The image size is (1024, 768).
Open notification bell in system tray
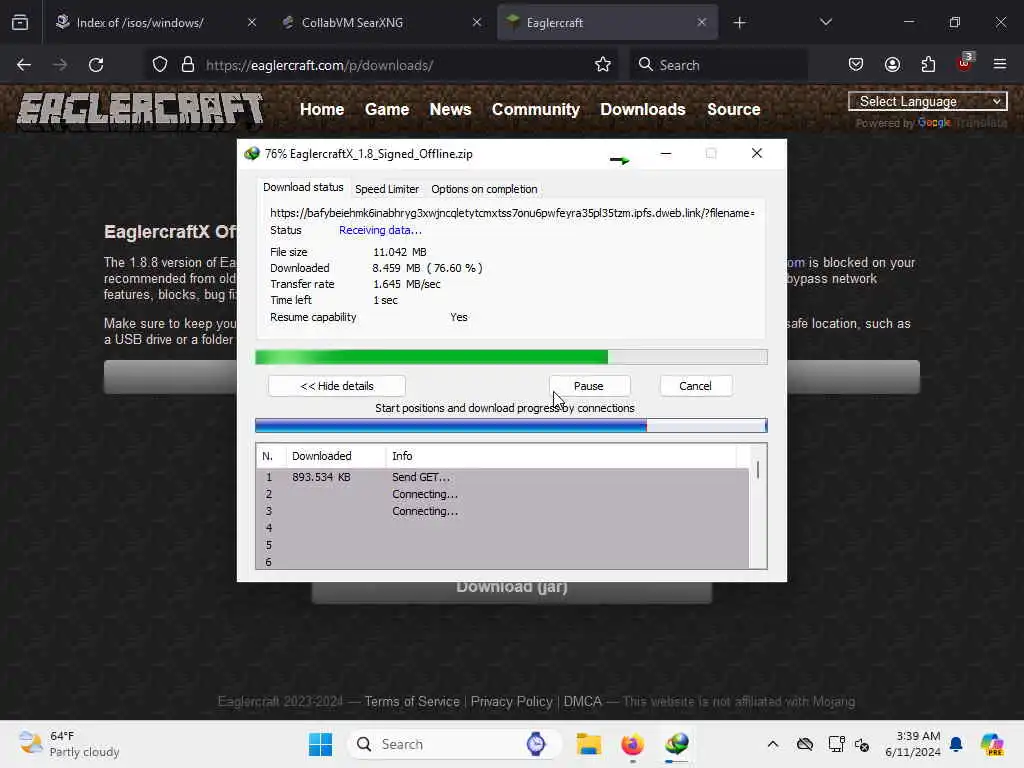click(x=956, y=744)
